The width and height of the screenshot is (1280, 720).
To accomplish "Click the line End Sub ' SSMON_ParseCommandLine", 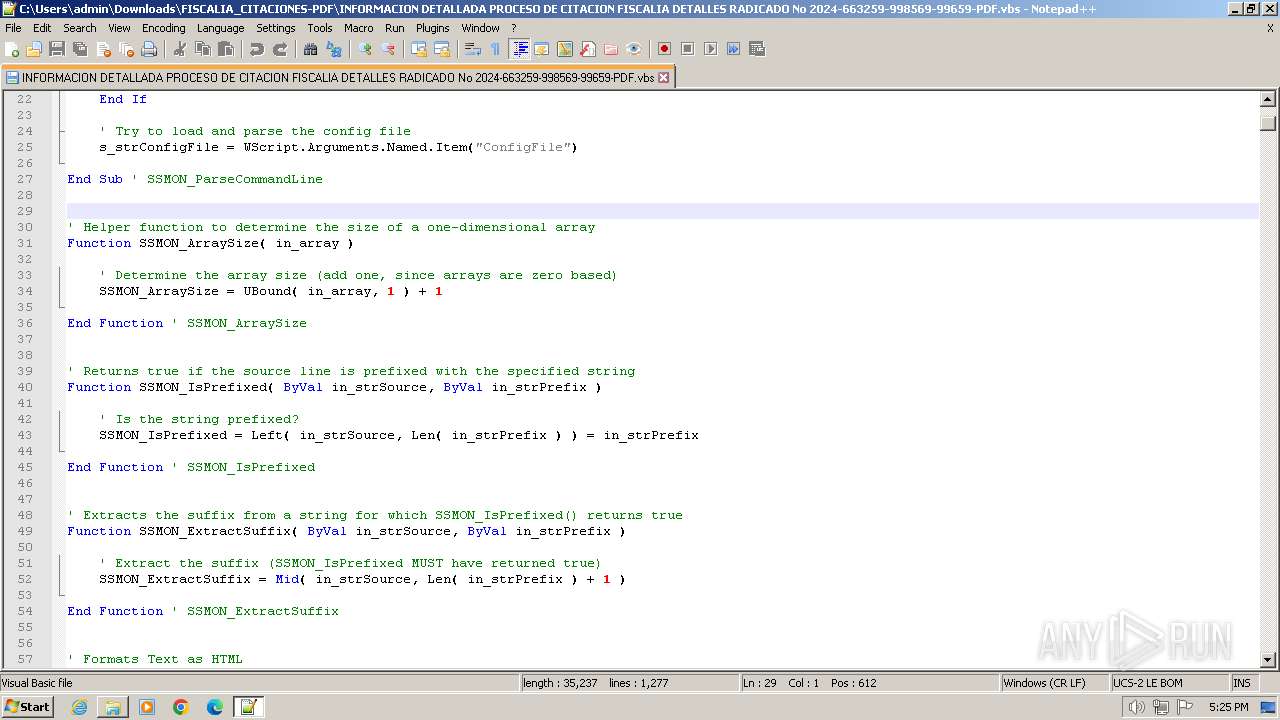I will pyautogui.click(x=195, y=179).
